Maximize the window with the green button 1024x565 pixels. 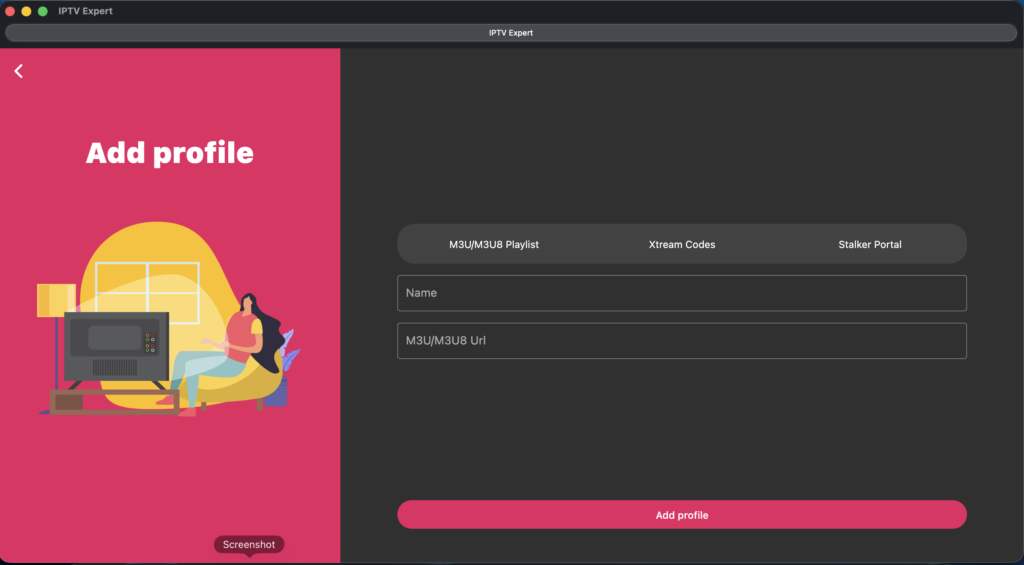coord(42,11)
